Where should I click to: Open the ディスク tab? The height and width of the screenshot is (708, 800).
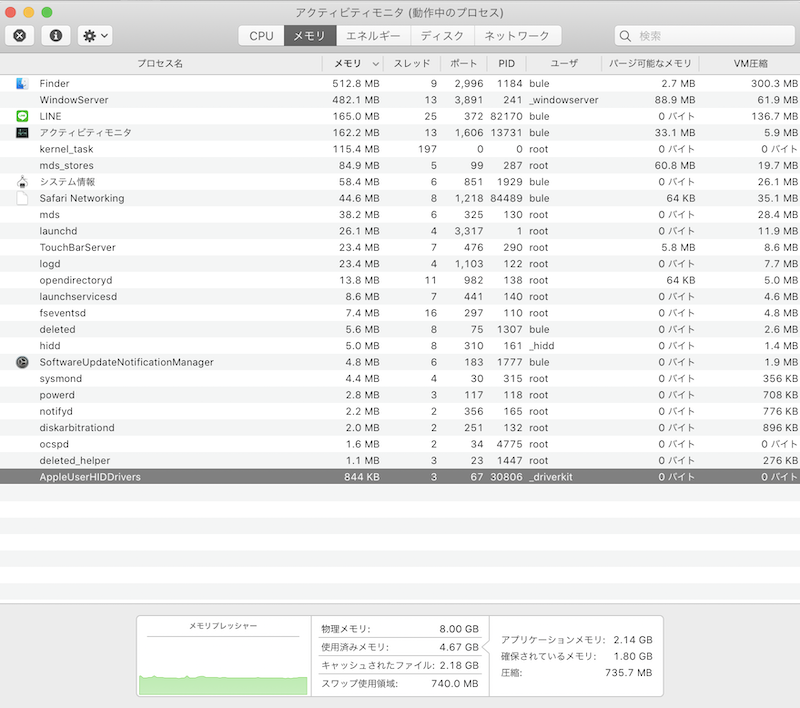442,36
